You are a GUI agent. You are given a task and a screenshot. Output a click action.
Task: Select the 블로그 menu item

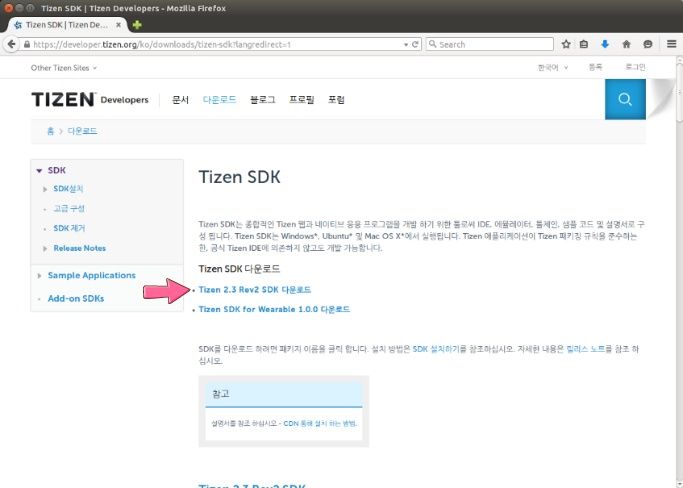263,100
